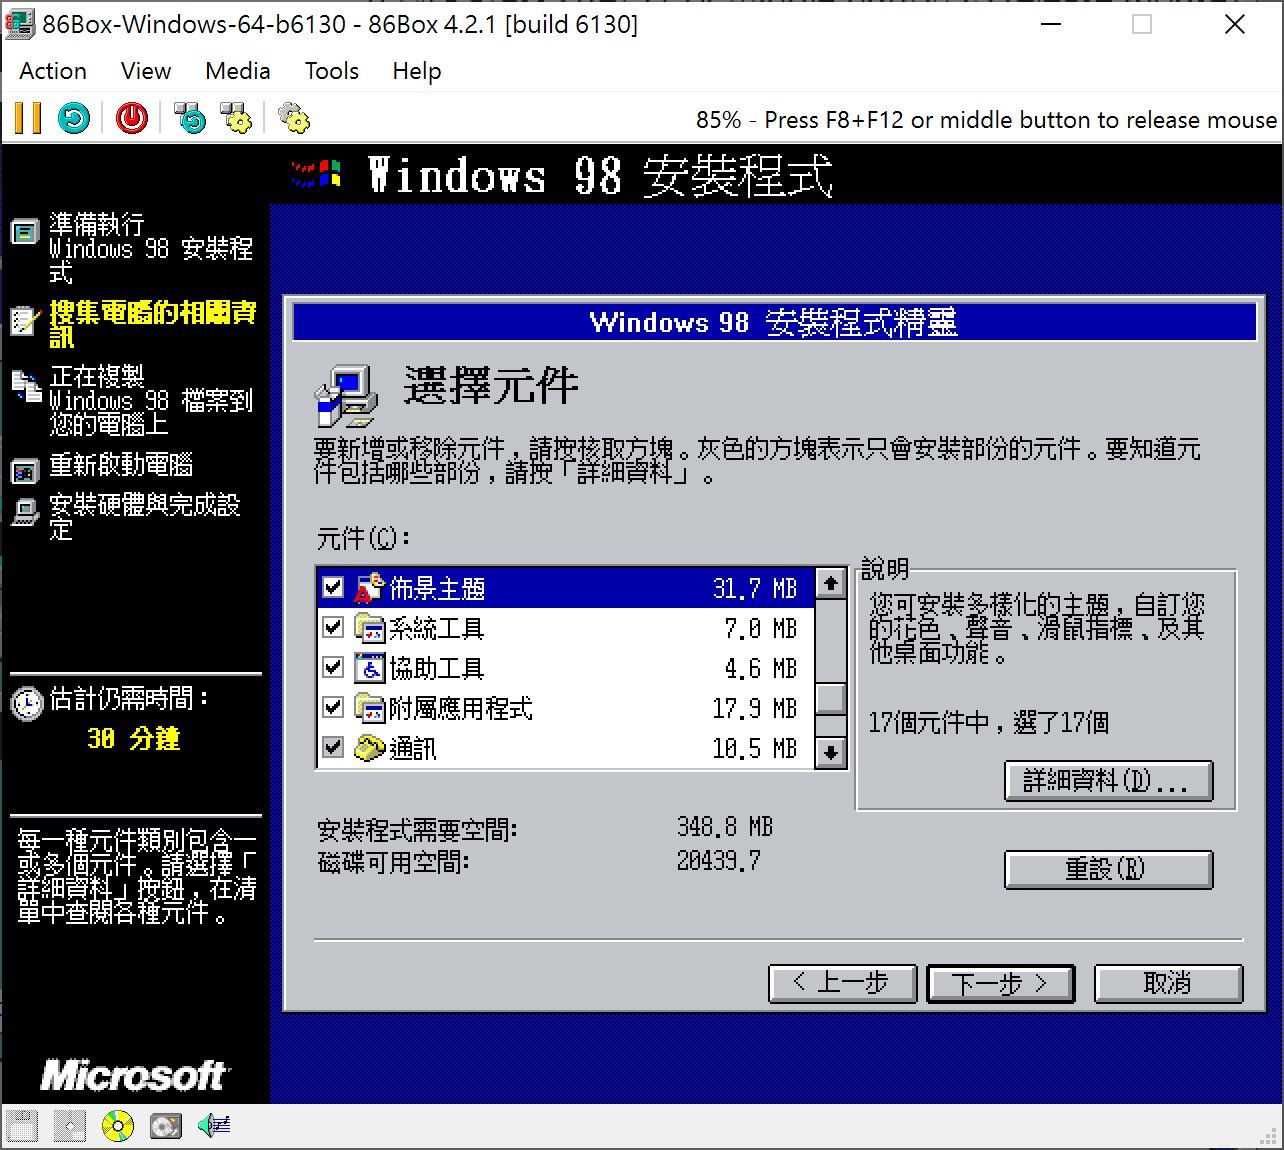Click the 7.0 MB size value
Image resolution: width=1284 pixels, height=1150 pixels.
point(761,628)
